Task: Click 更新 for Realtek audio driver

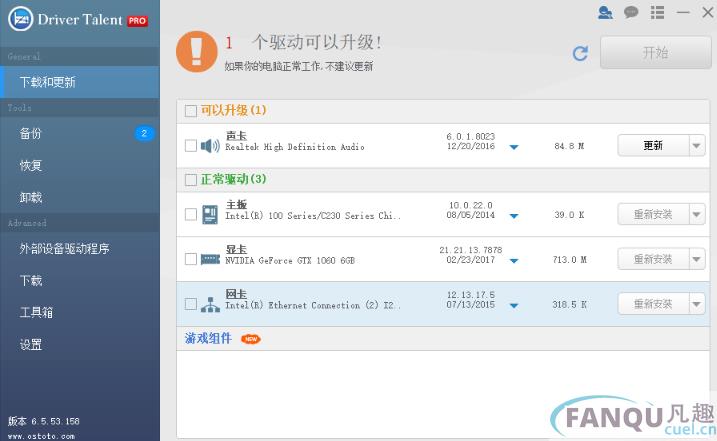Action: pos(653,146)
